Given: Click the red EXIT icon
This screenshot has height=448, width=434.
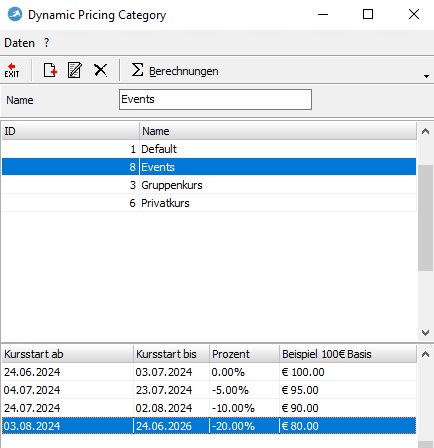Looking at the screenshot, I should pos(12,70).
